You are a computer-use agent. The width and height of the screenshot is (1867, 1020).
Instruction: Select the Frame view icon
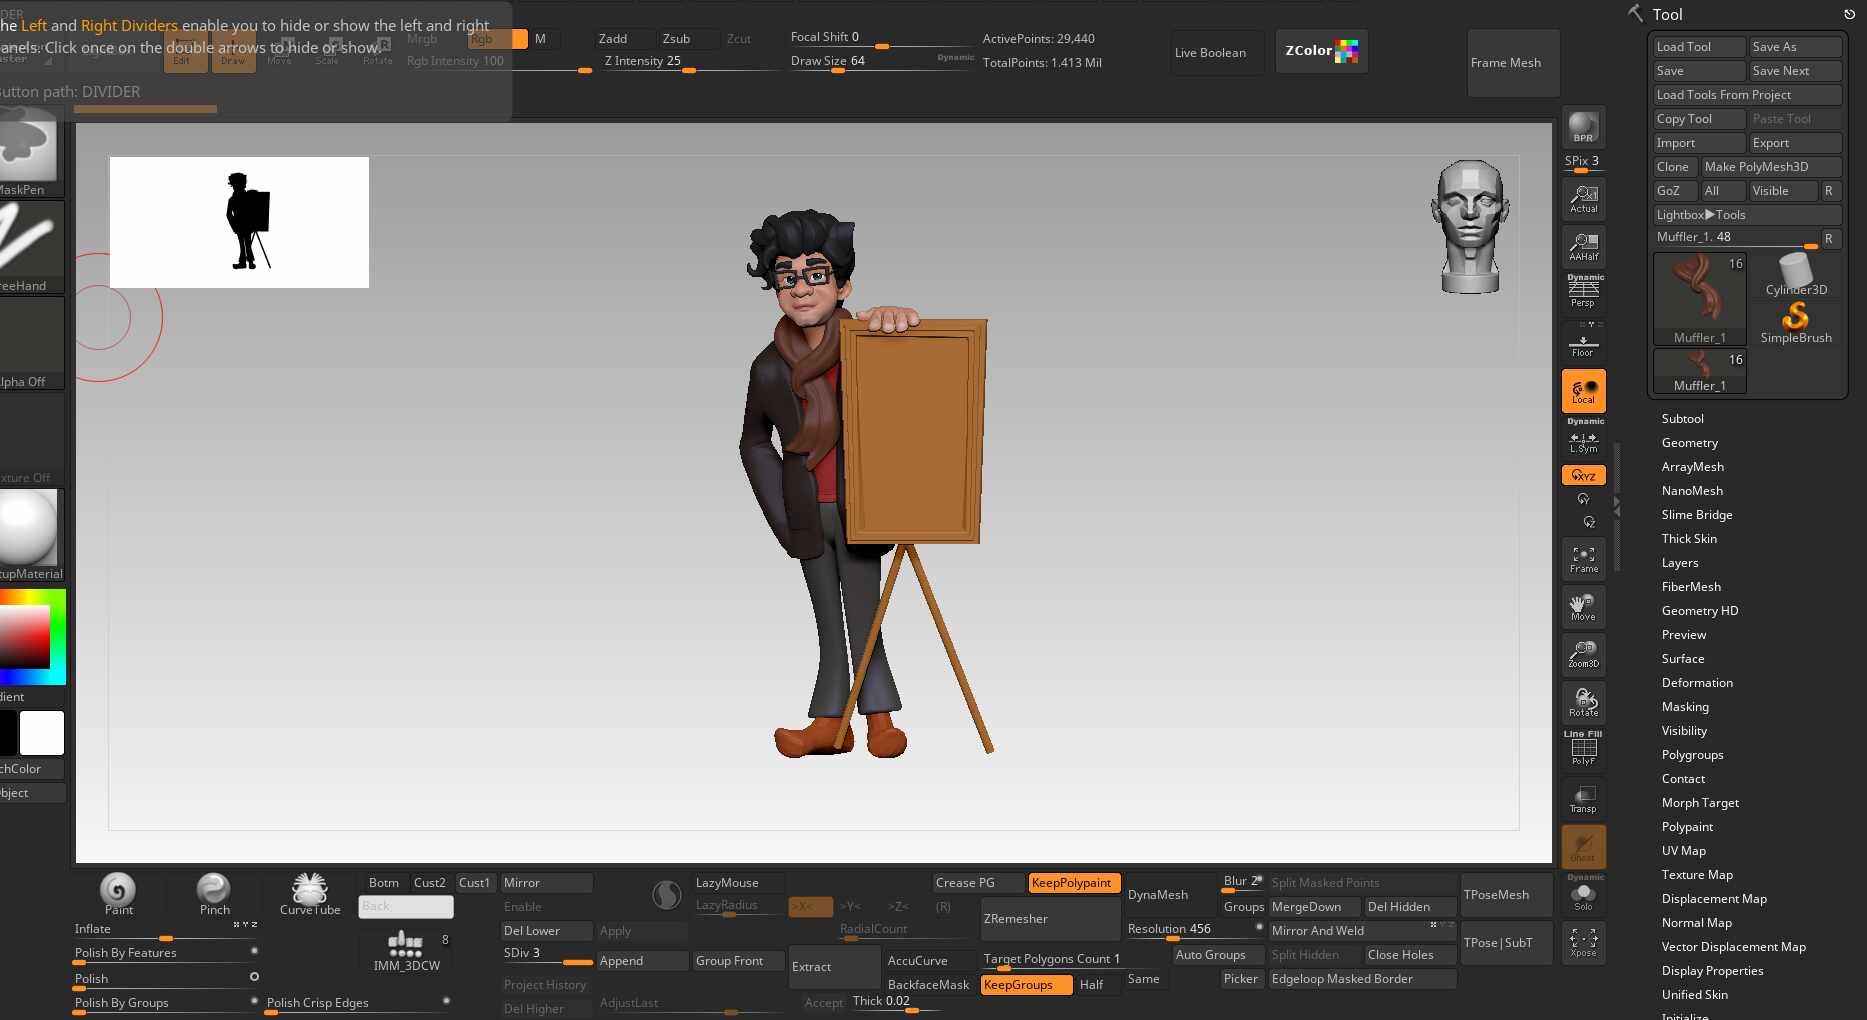click(1583, 559)
